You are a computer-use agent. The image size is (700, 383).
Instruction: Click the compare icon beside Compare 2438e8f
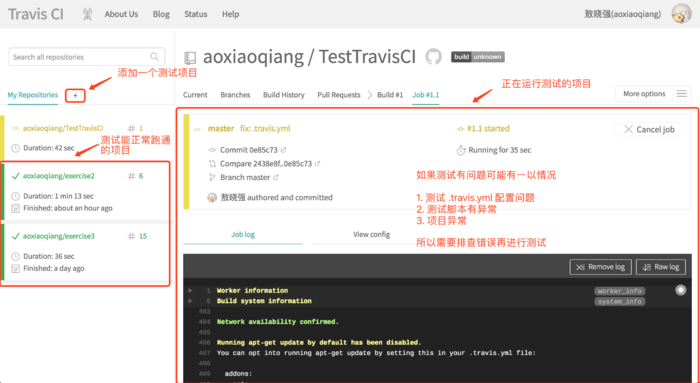coord(212,164)
